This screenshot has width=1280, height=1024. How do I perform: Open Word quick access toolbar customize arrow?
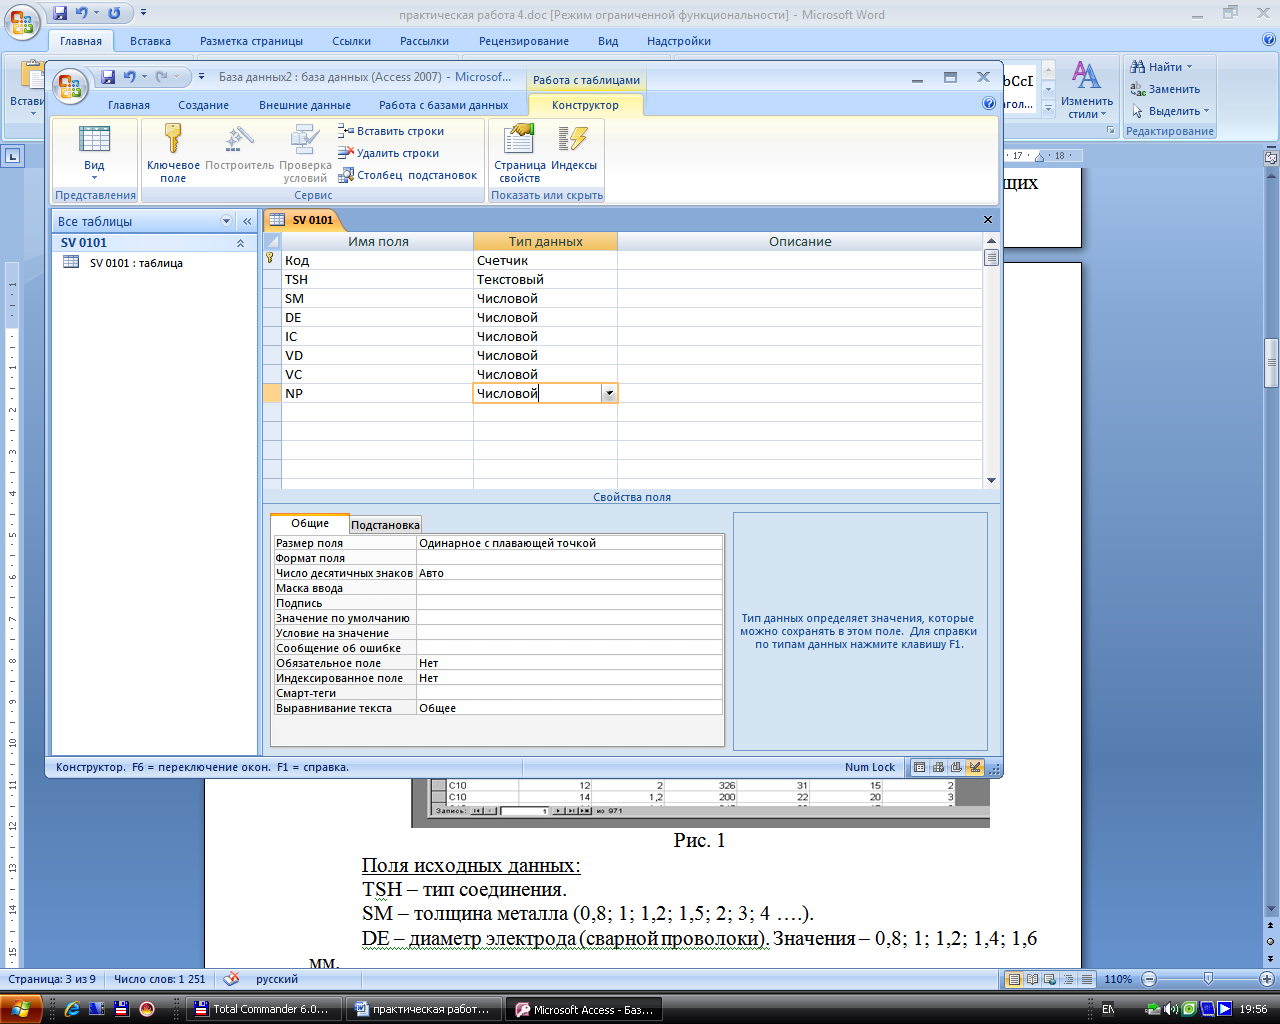[143, 14]
